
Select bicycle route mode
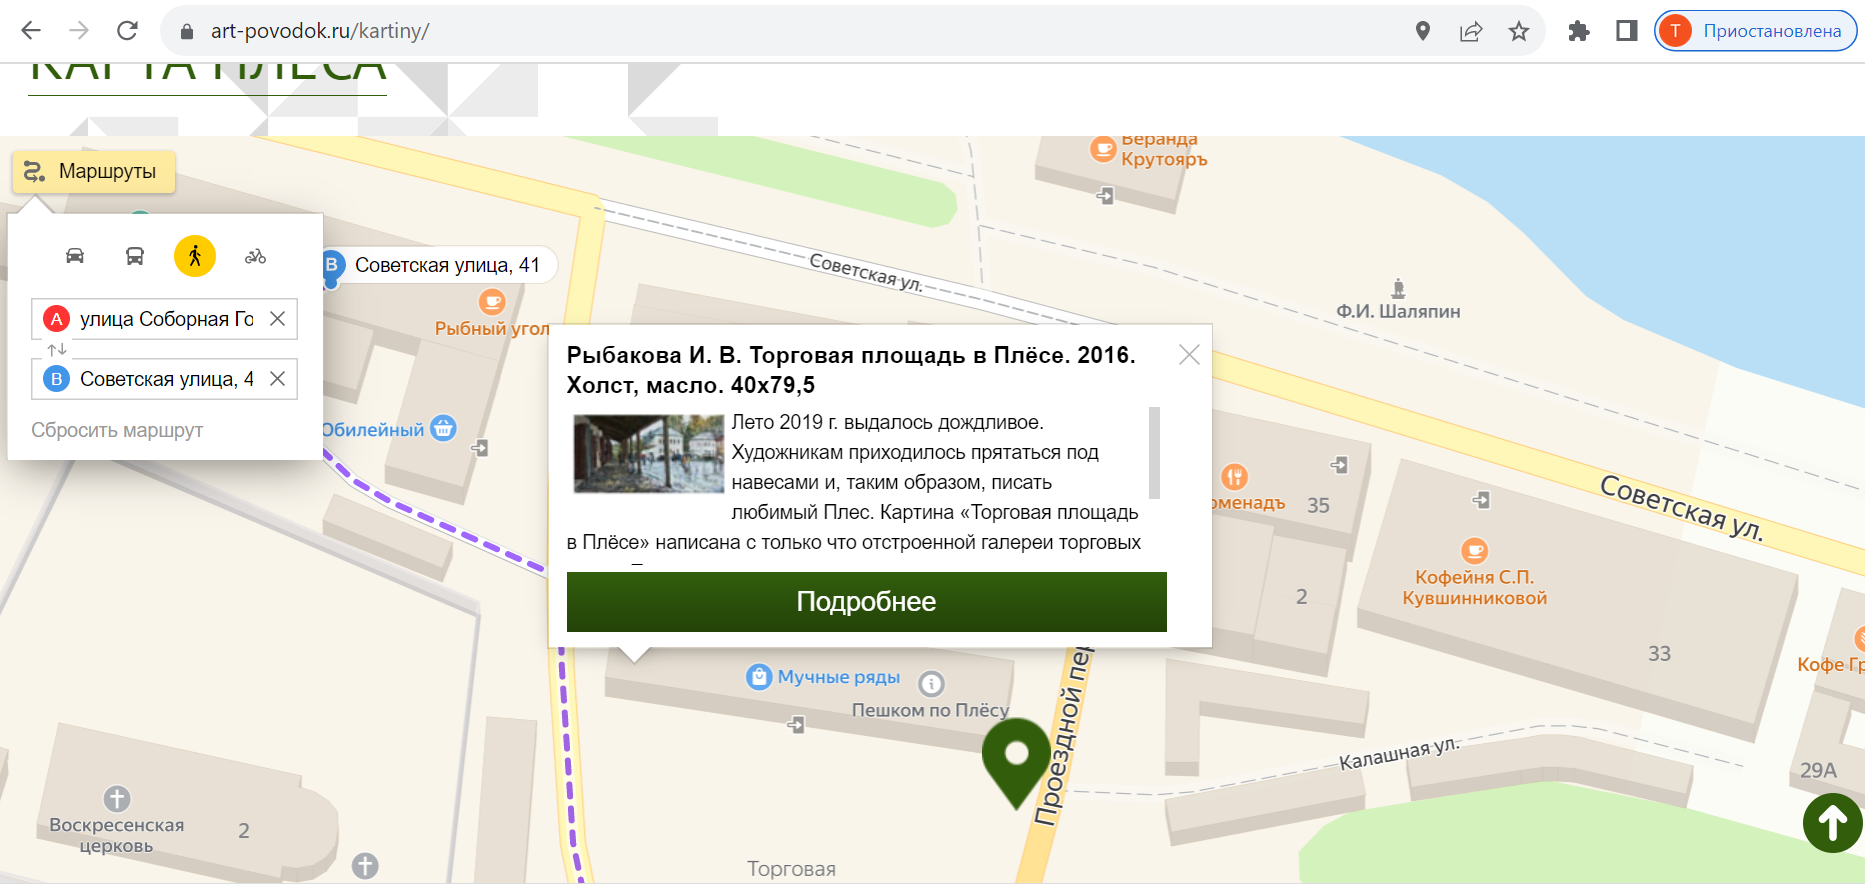[x=255, y=256]
